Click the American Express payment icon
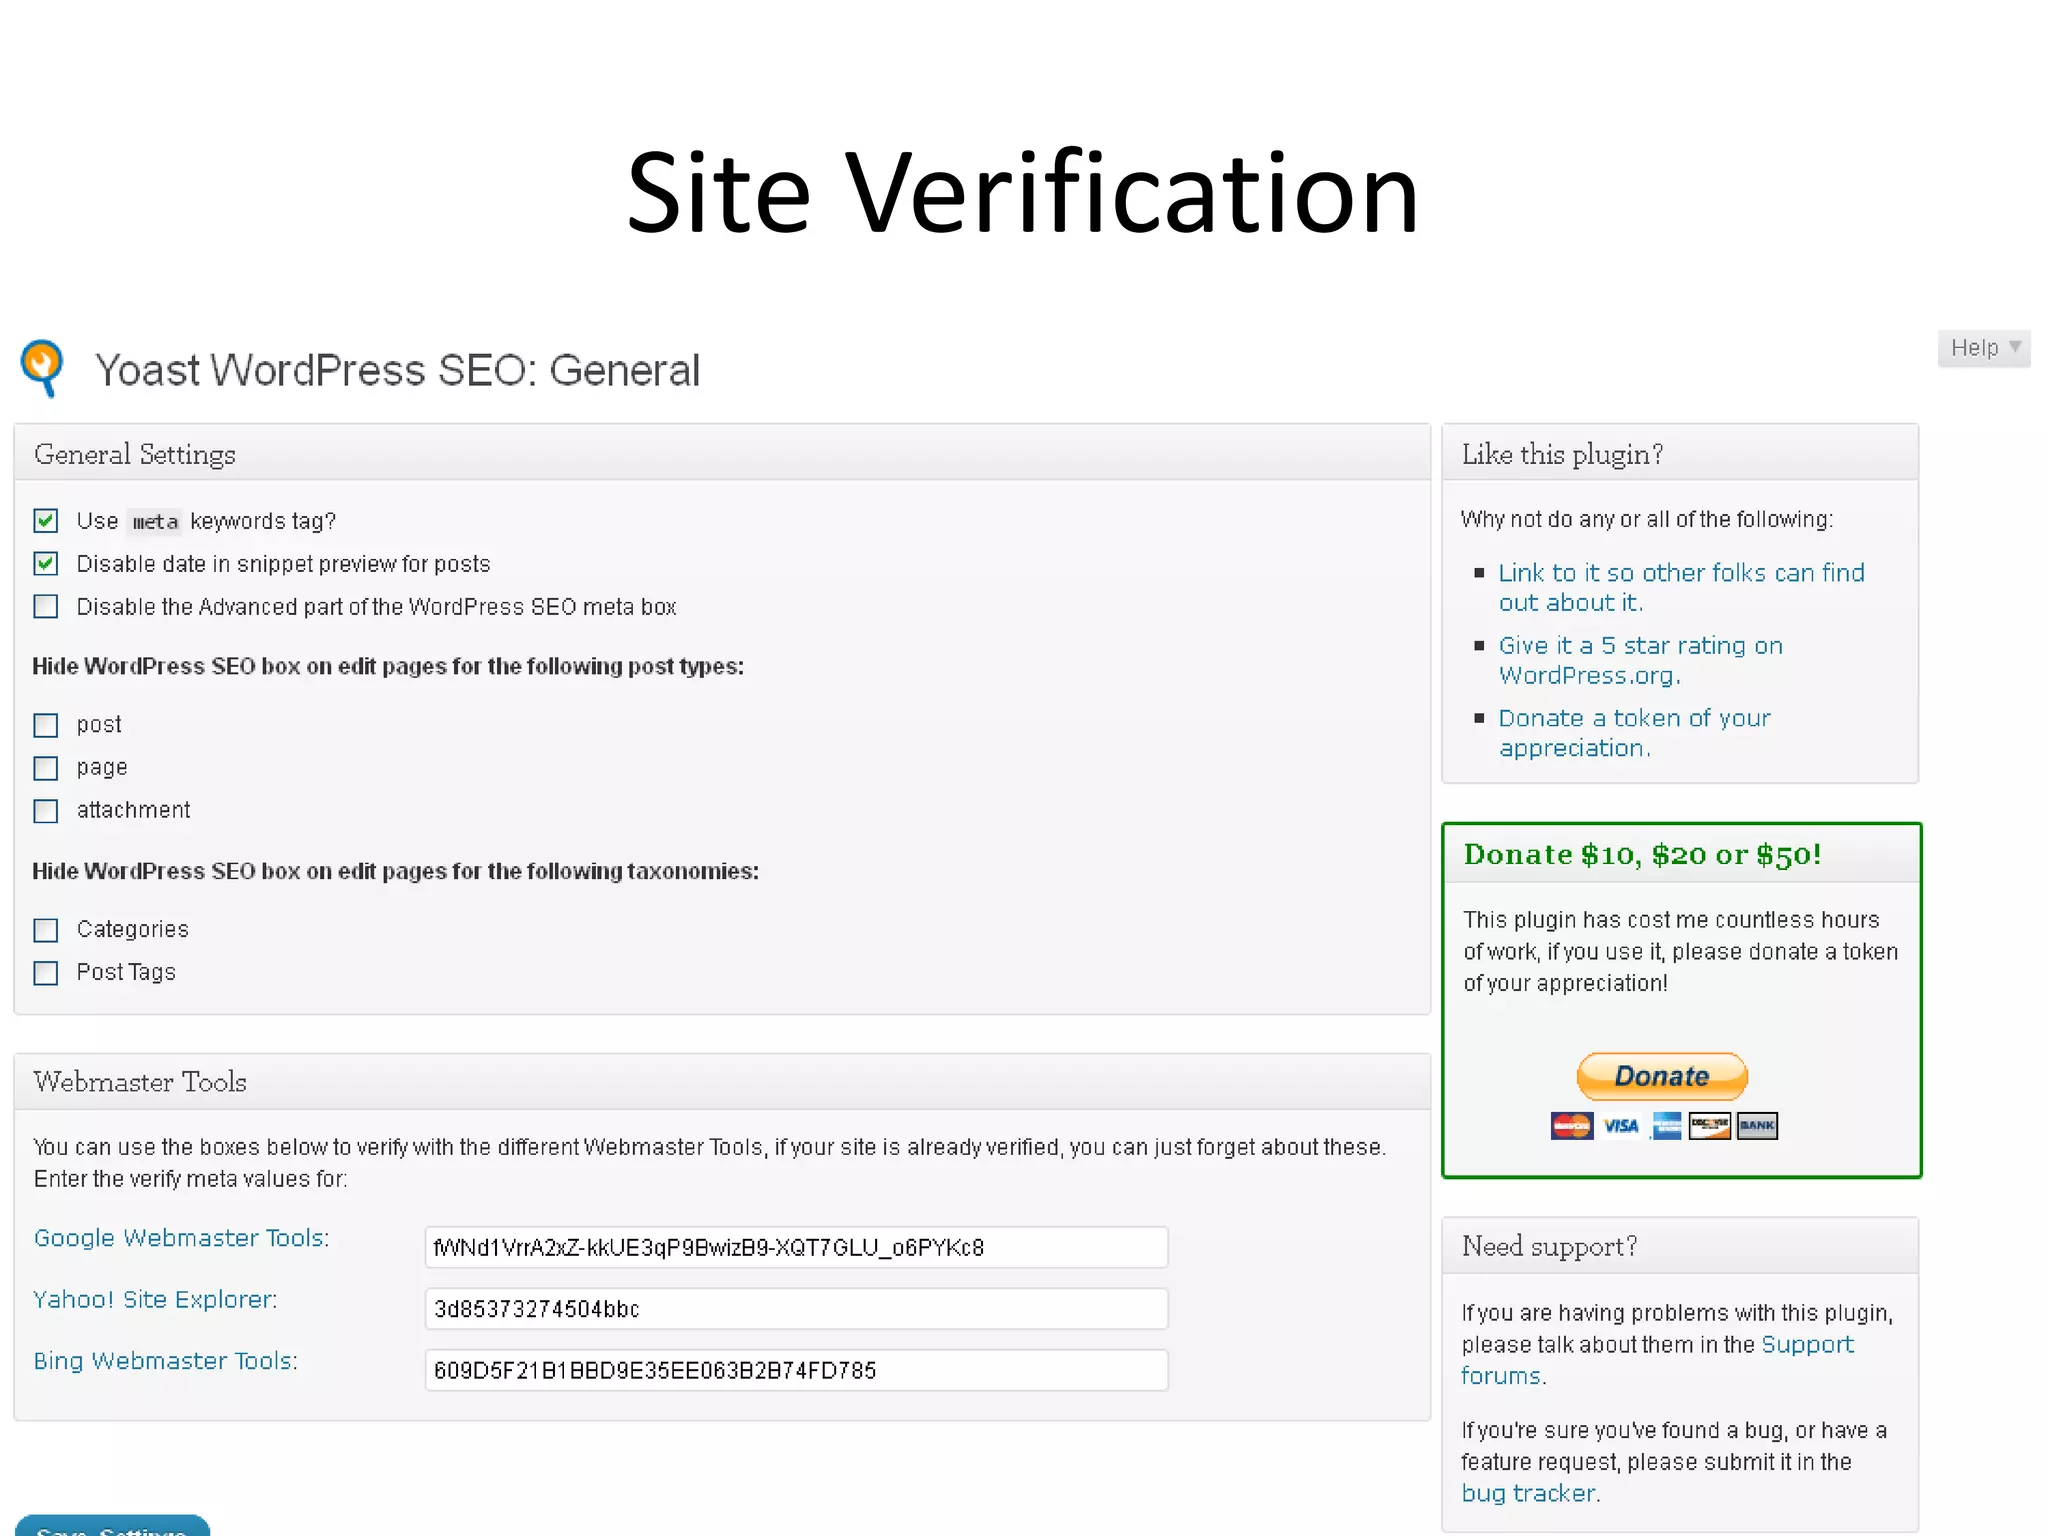Image resolution: width=2048 pixels, height=1536 pixels. click(1666, 1126)
